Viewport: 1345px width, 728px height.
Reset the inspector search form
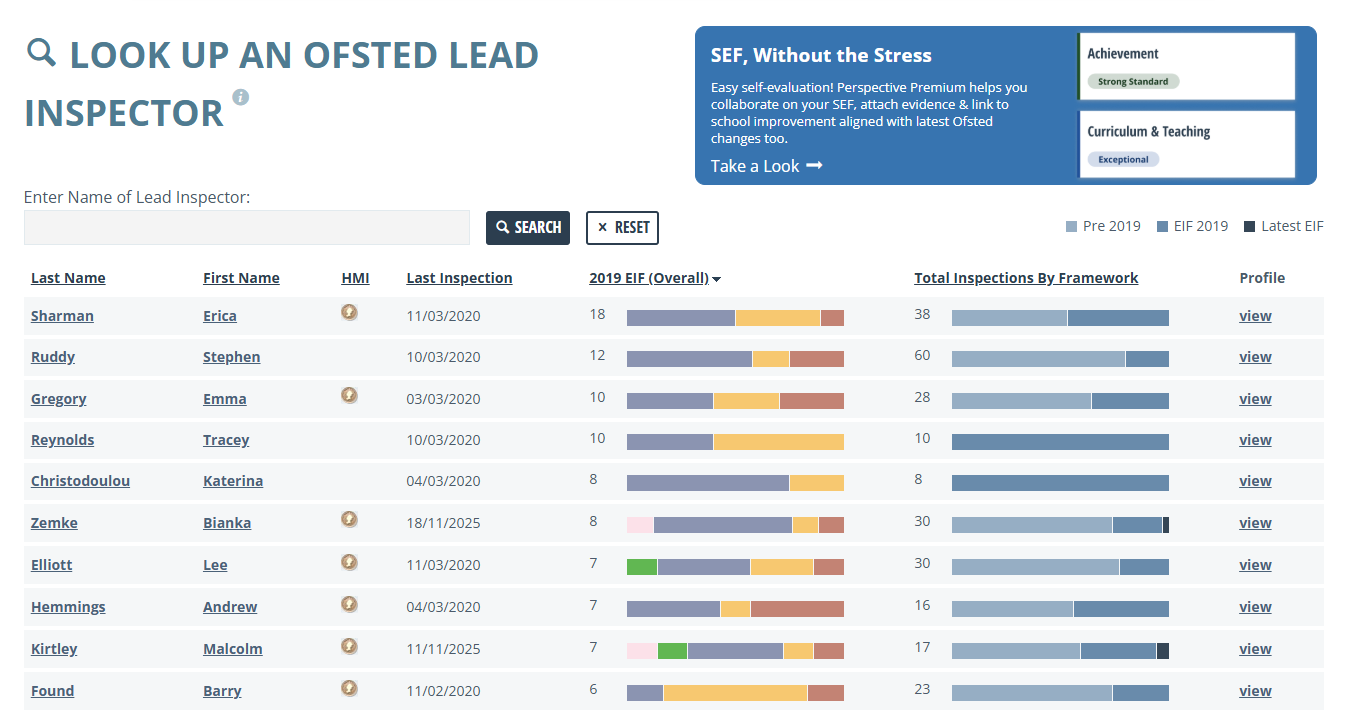pyautogui.click(x=622, y=227)
